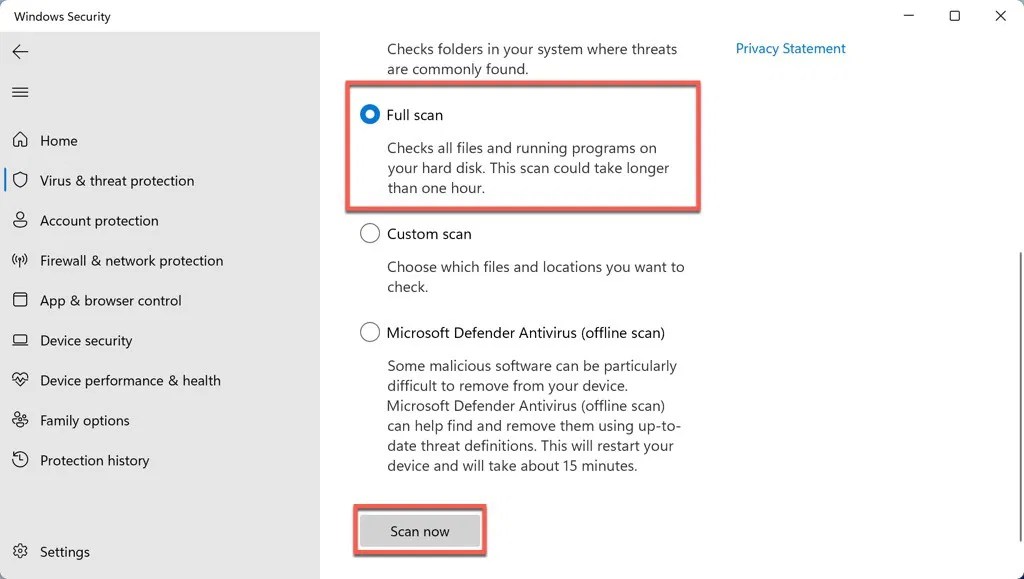This screenshot has width=1024, height=579.
Task: Select the Full scan radio button
Action: [369, 114]
